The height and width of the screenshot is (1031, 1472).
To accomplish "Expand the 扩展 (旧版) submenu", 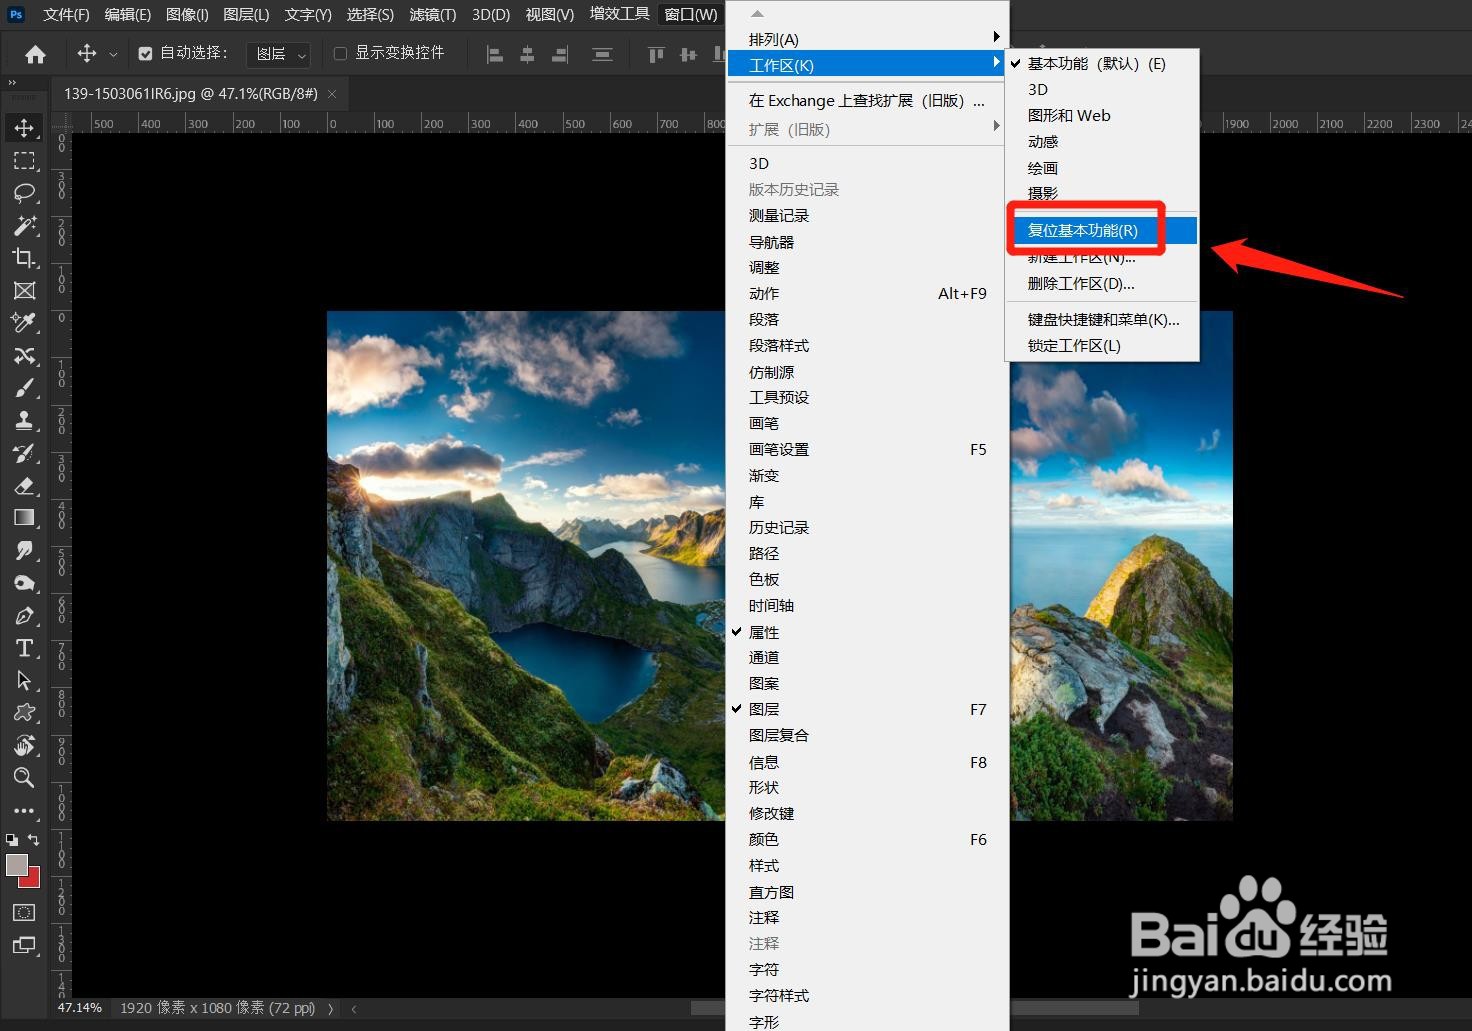I will (x=867, y=129).
